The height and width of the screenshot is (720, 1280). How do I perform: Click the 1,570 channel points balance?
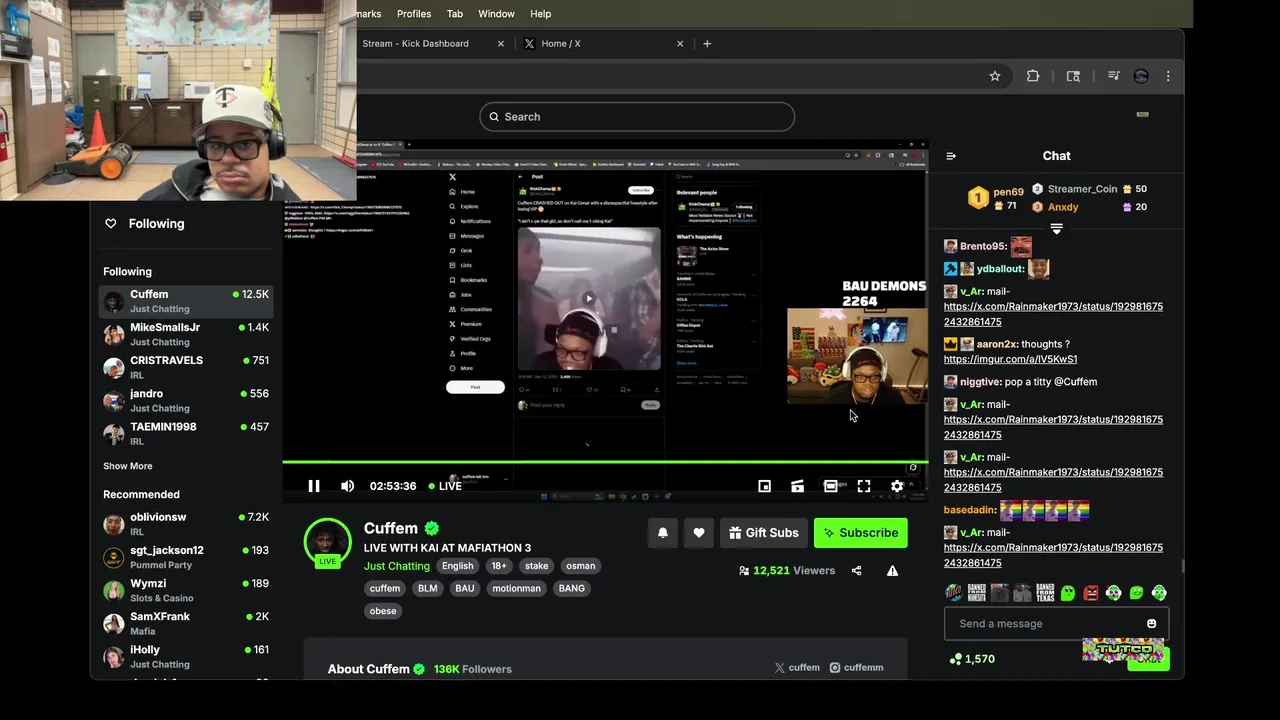point(971,659)
